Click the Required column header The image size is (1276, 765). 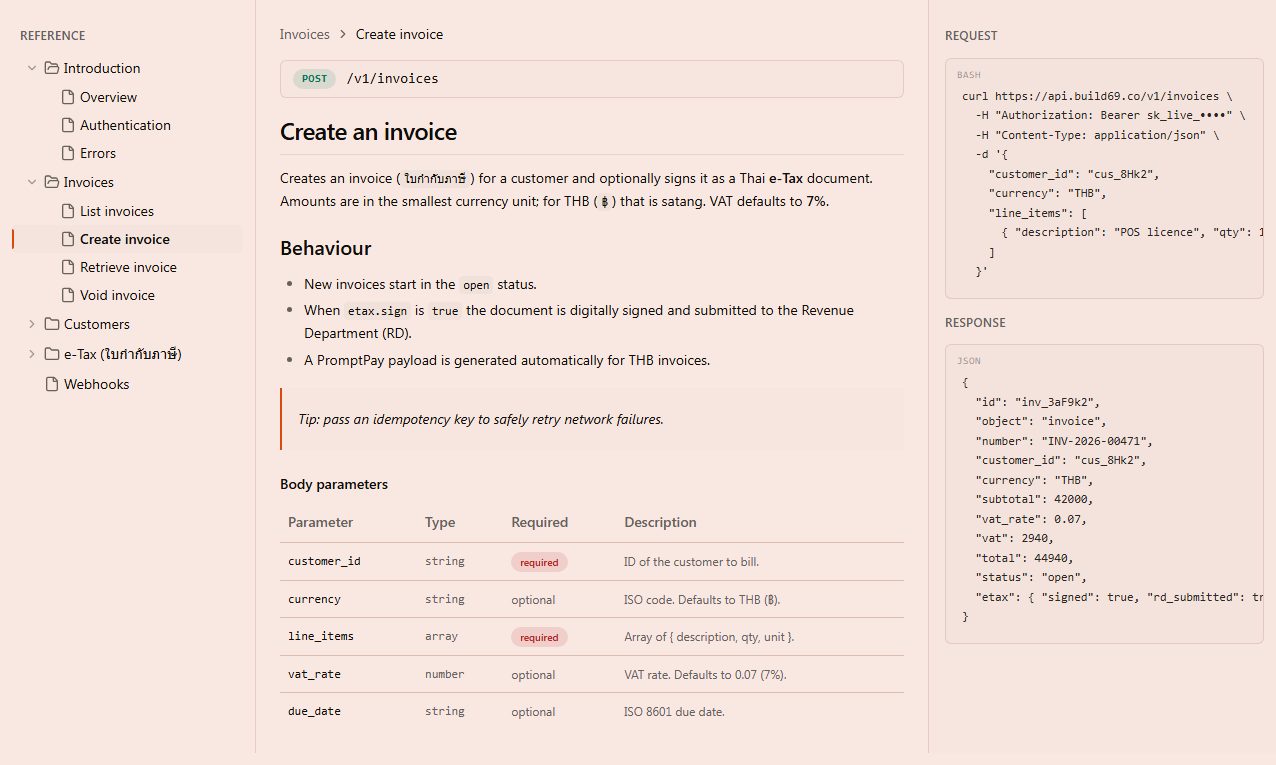[x=539, y=522]
